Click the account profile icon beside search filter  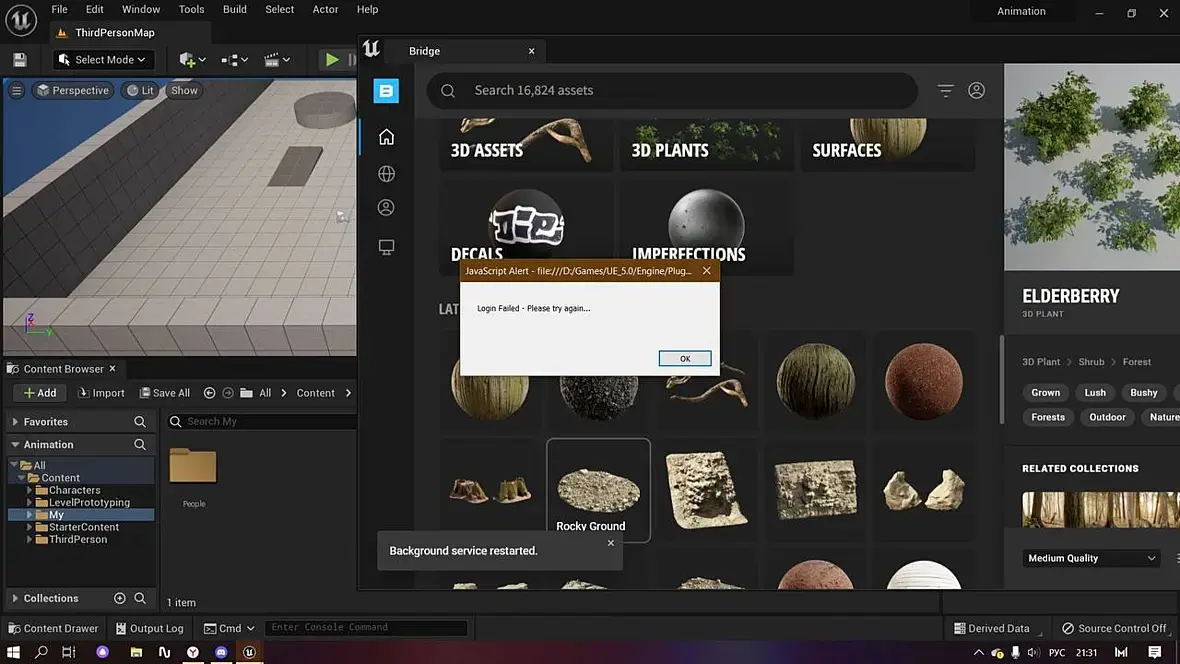976,90
